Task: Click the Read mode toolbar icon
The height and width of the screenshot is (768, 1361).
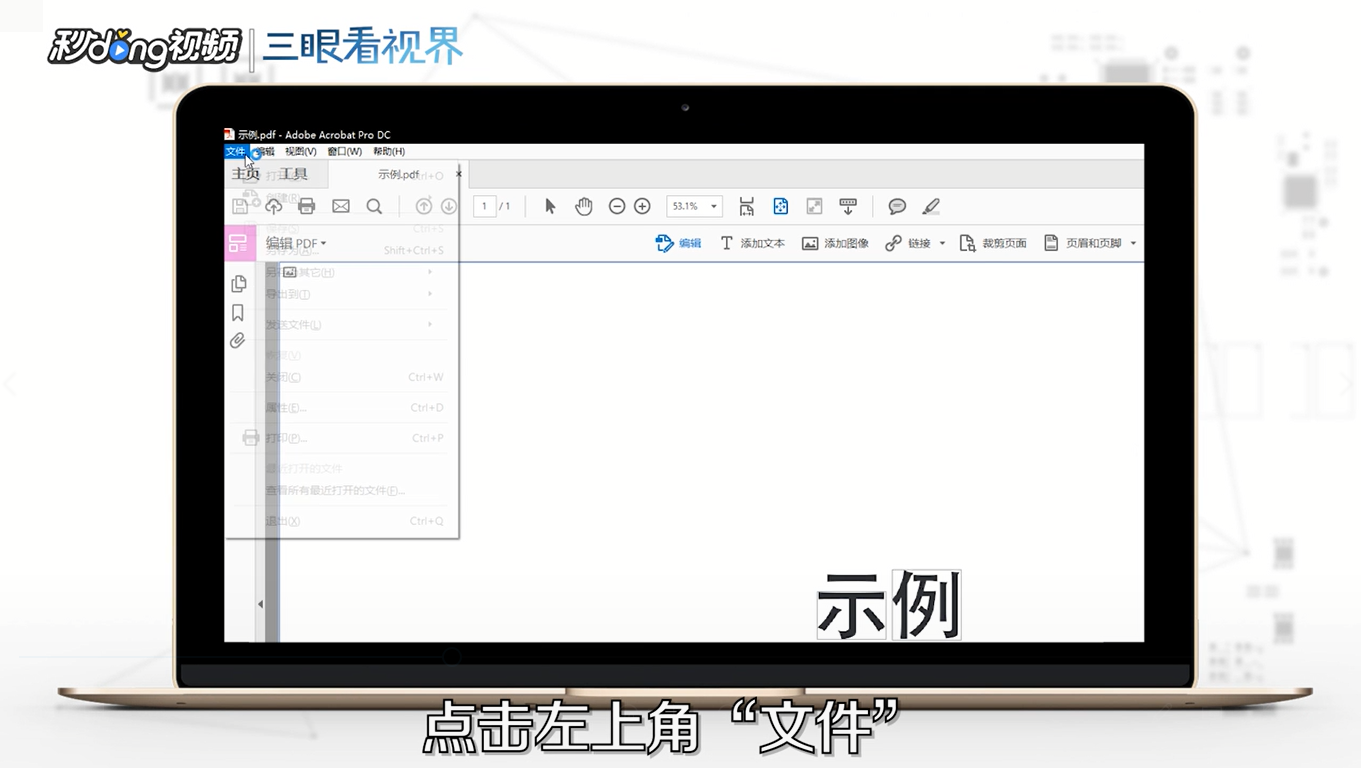Action: point(848,206)
